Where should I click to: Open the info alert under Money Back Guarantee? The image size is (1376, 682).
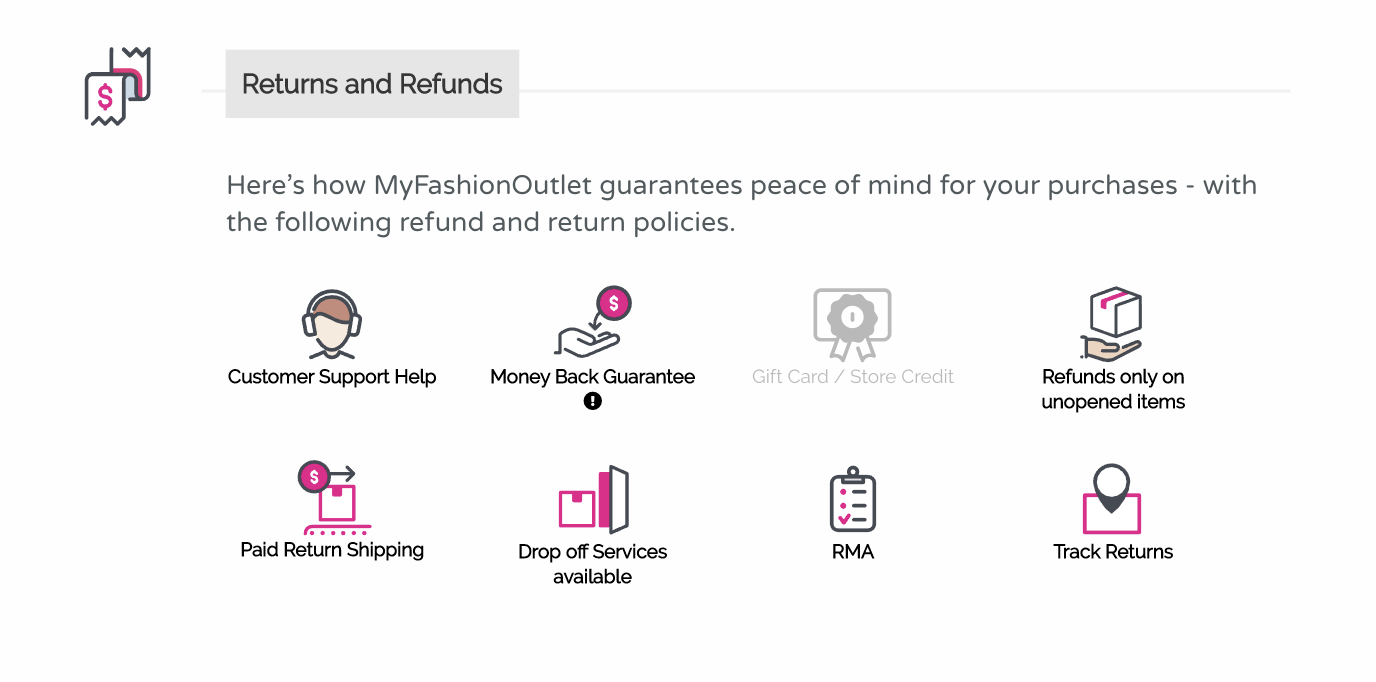click(x=593, y=401)
